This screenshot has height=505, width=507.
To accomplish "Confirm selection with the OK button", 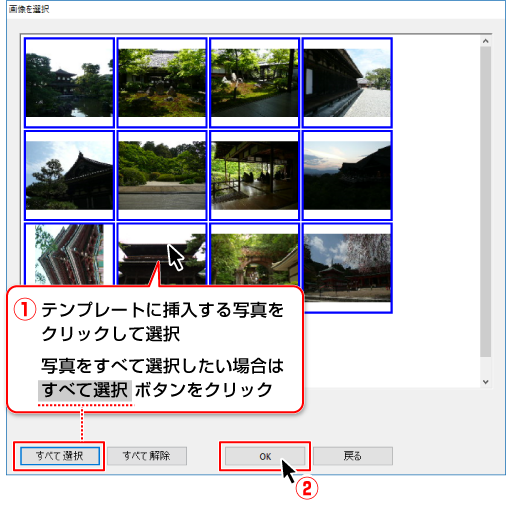I will (x=265, y=456).
